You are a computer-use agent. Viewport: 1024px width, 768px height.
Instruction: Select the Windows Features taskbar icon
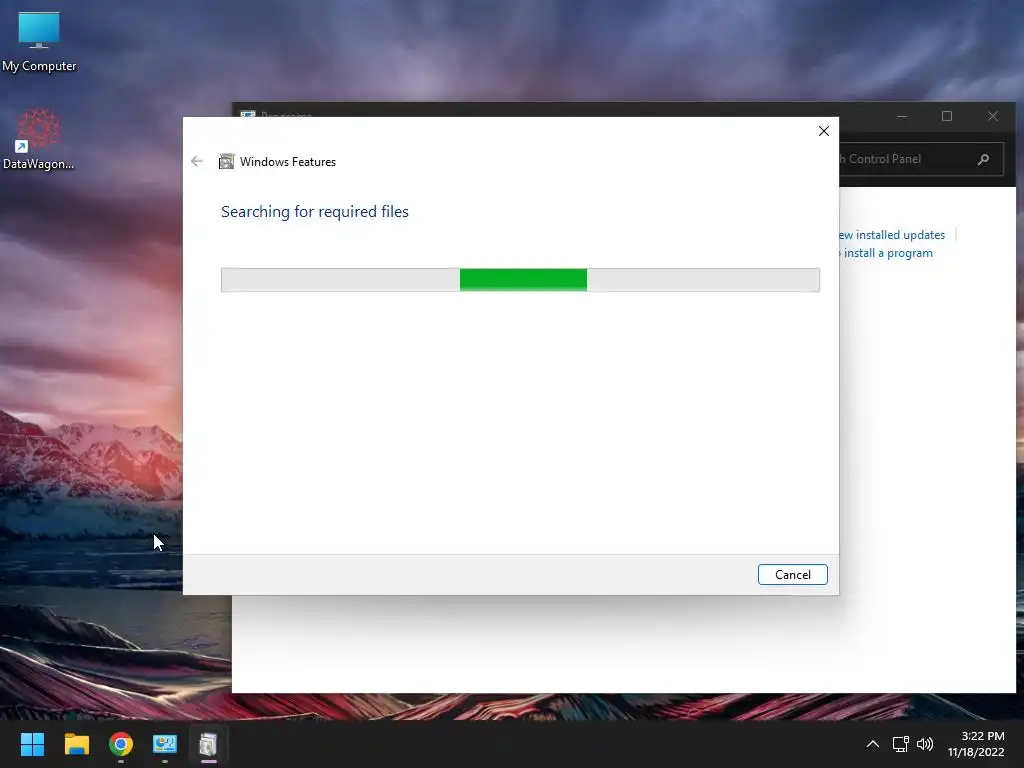click(x=208, y=744)
